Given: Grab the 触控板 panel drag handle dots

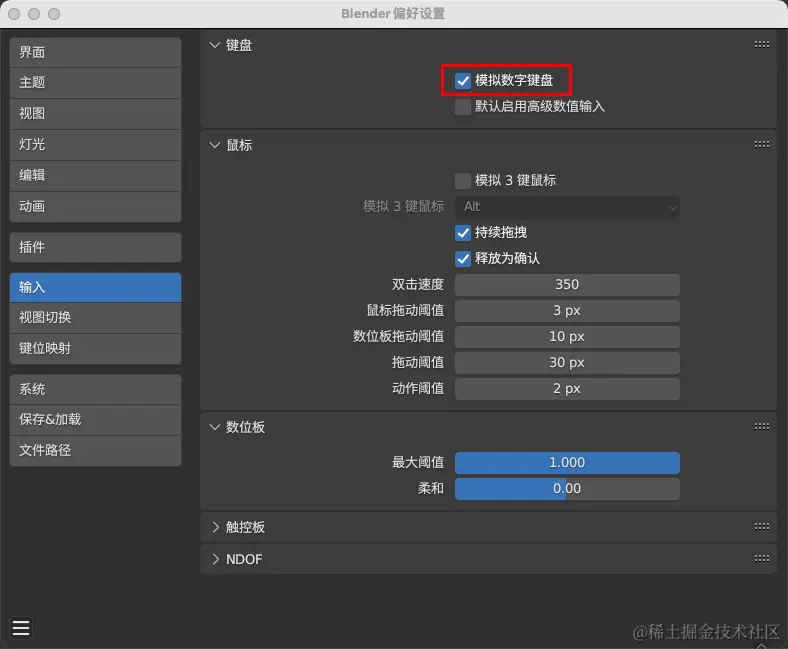Looking at the screenshot, I should coord(761,526).
